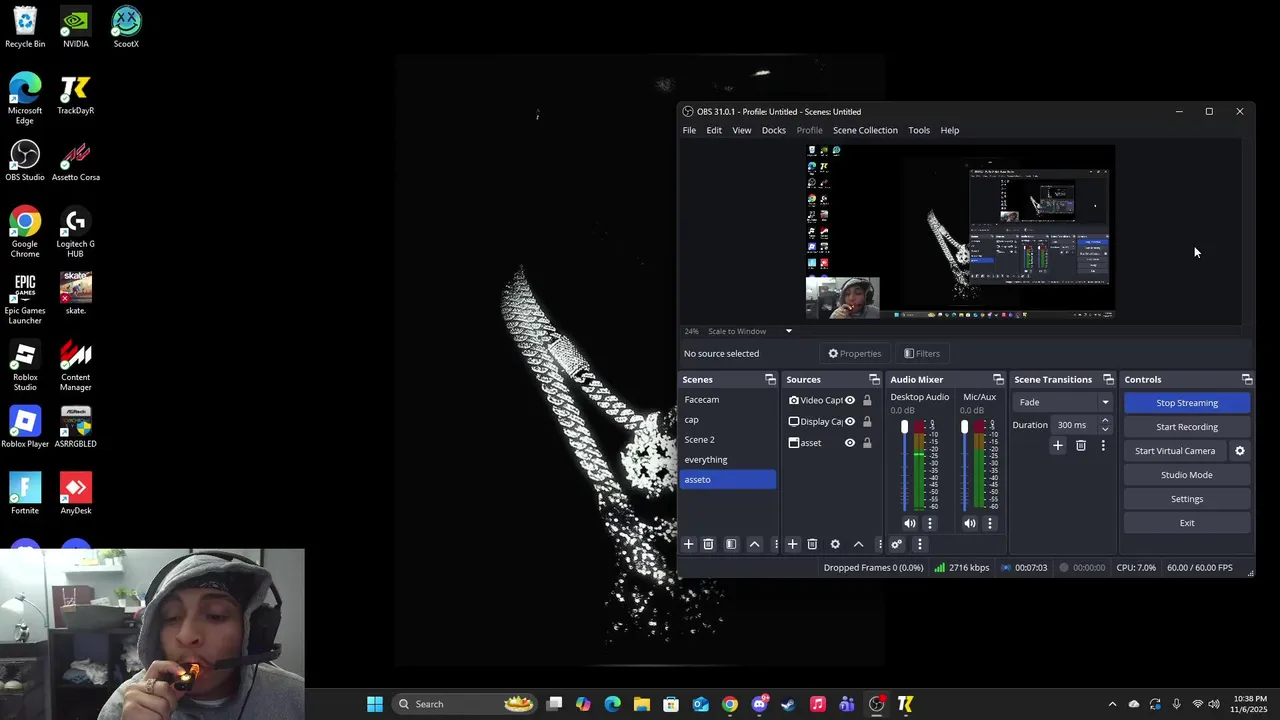Open Mic/Aux three-dot options

point(989,523)
